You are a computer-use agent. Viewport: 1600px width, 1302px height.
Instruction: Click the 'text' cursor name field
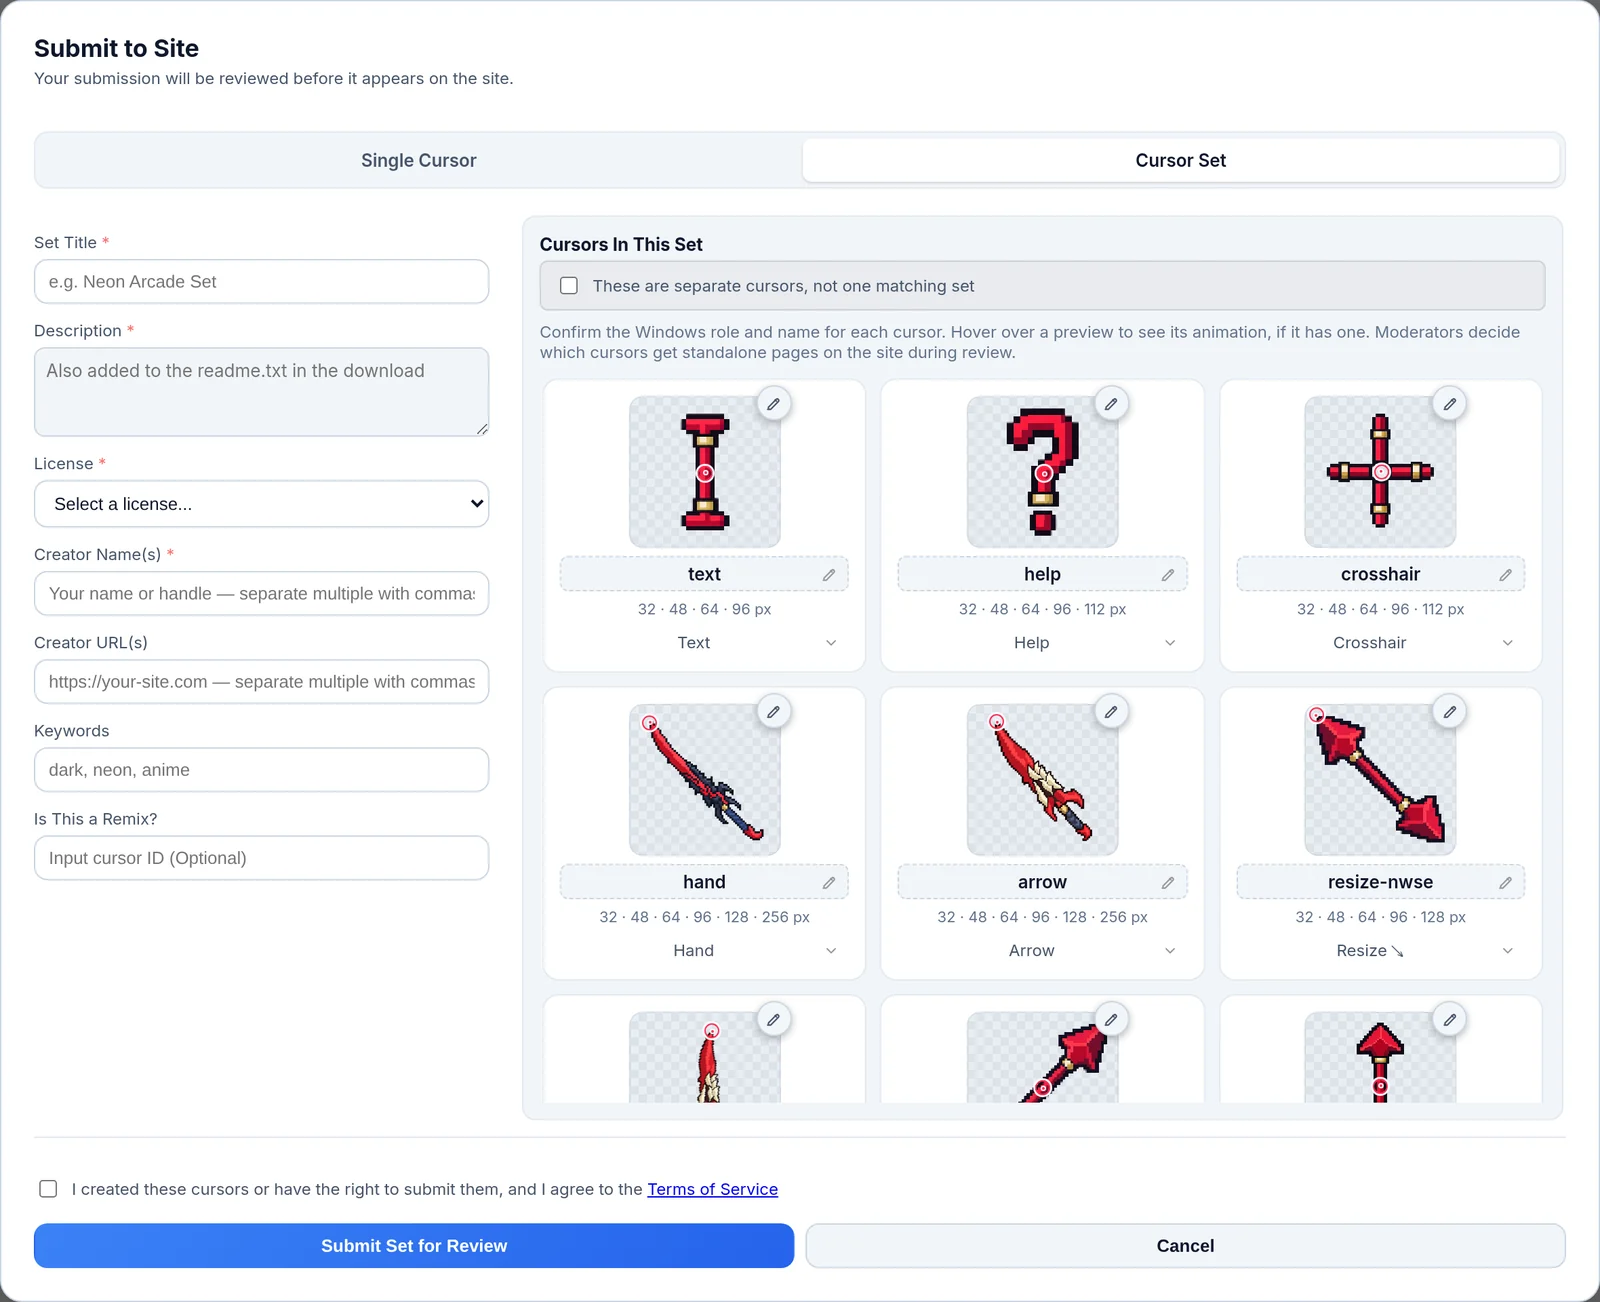(x=704, y=575)
